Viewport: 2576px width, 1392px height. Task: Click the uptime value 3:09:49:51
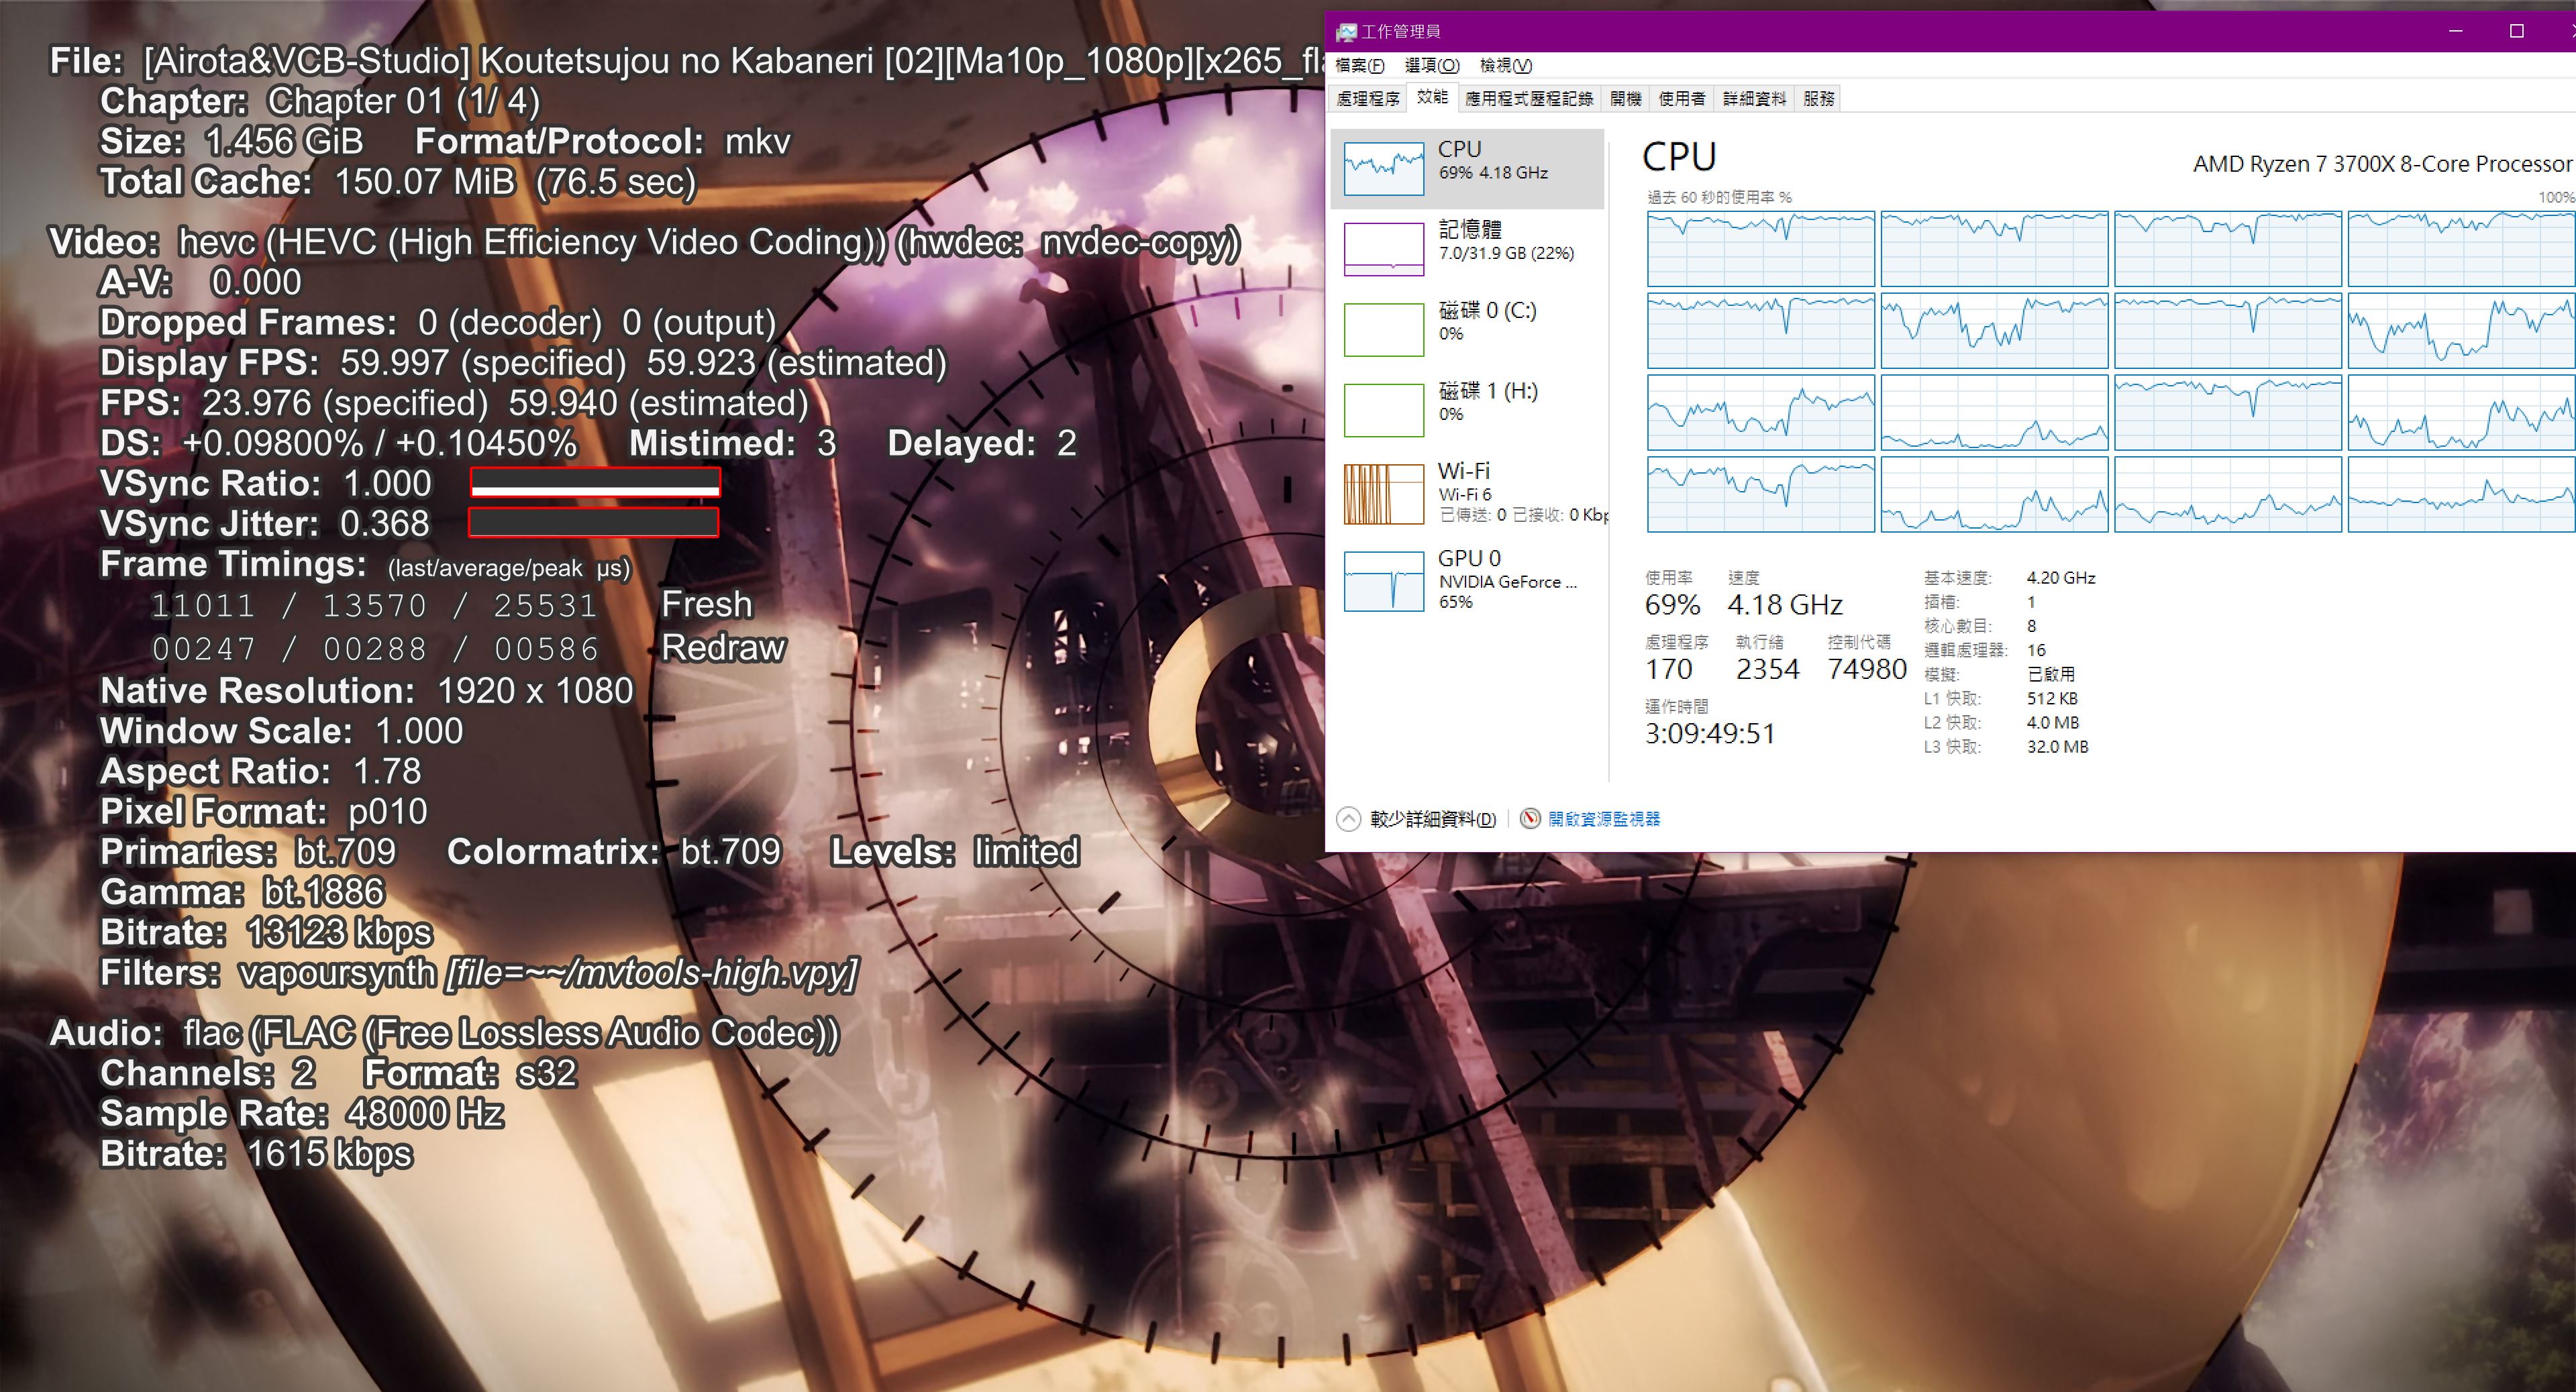(1710, 733)
